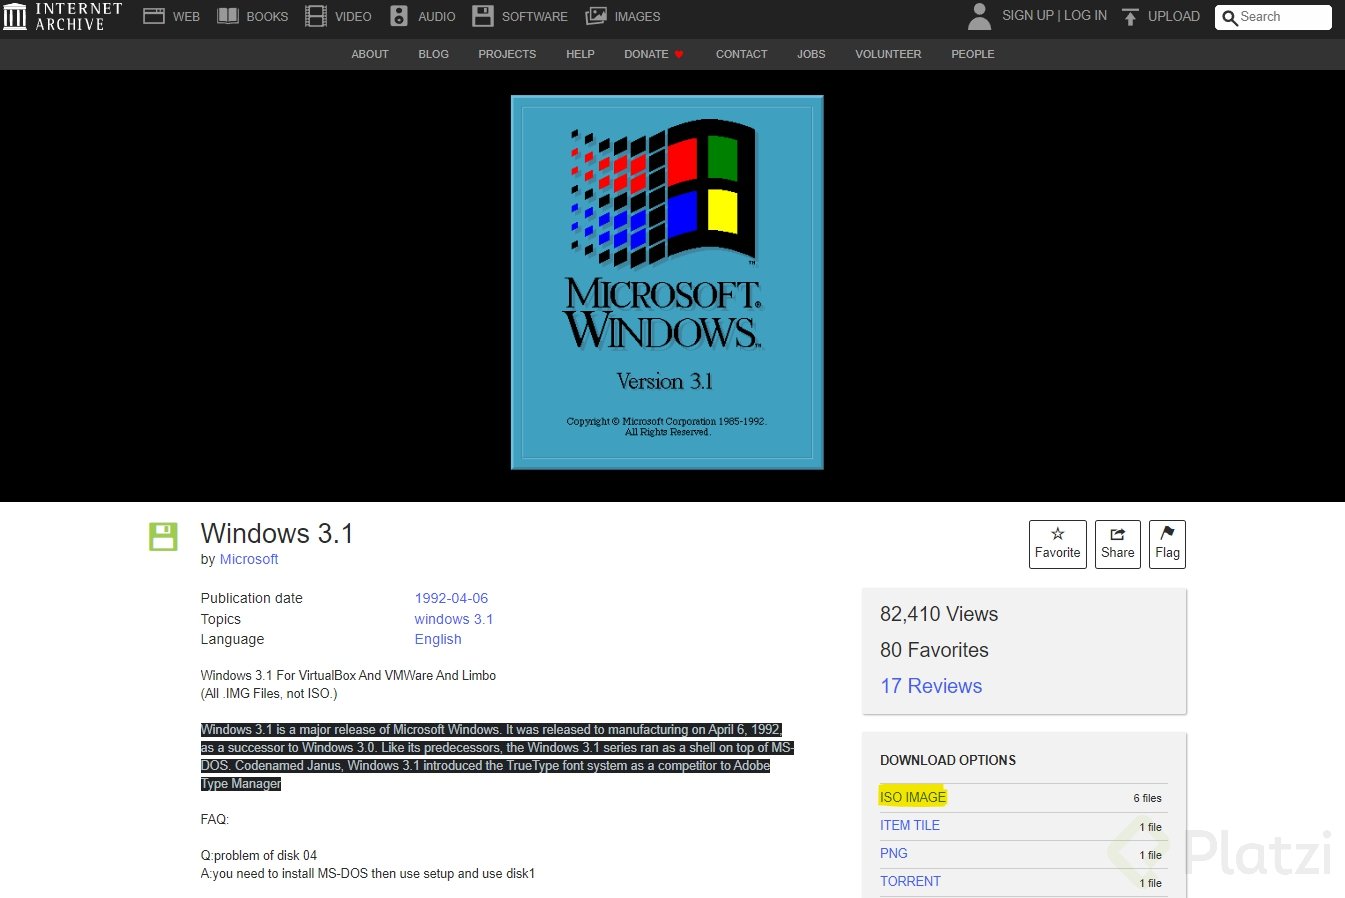Open the BOOKS menu item
The width and height of the screenshot is (1345, 898).
coord(267,17)
